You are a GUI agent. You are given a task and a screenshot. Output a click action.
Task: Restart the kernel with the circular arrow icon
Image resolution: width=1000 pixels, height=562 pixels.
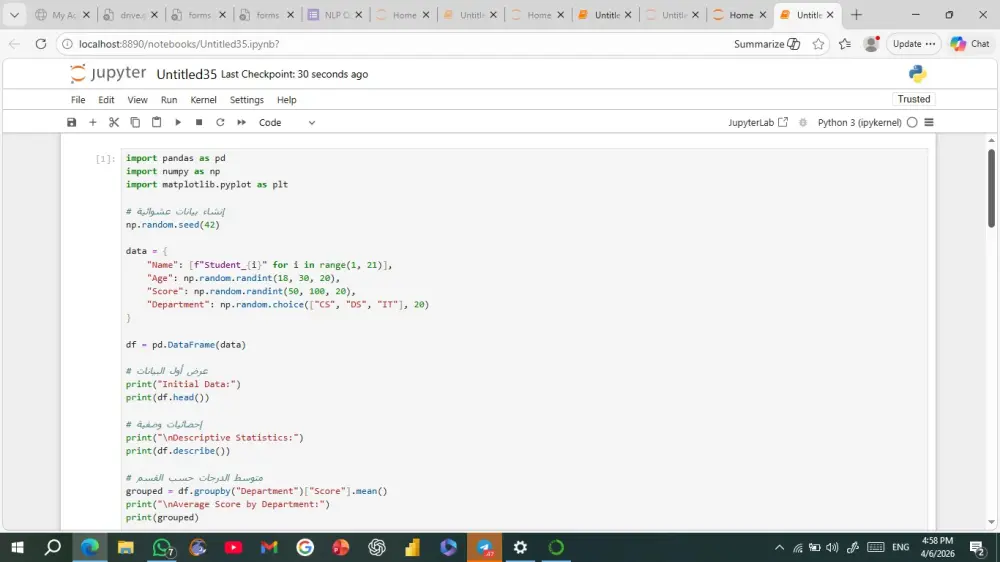220,122
